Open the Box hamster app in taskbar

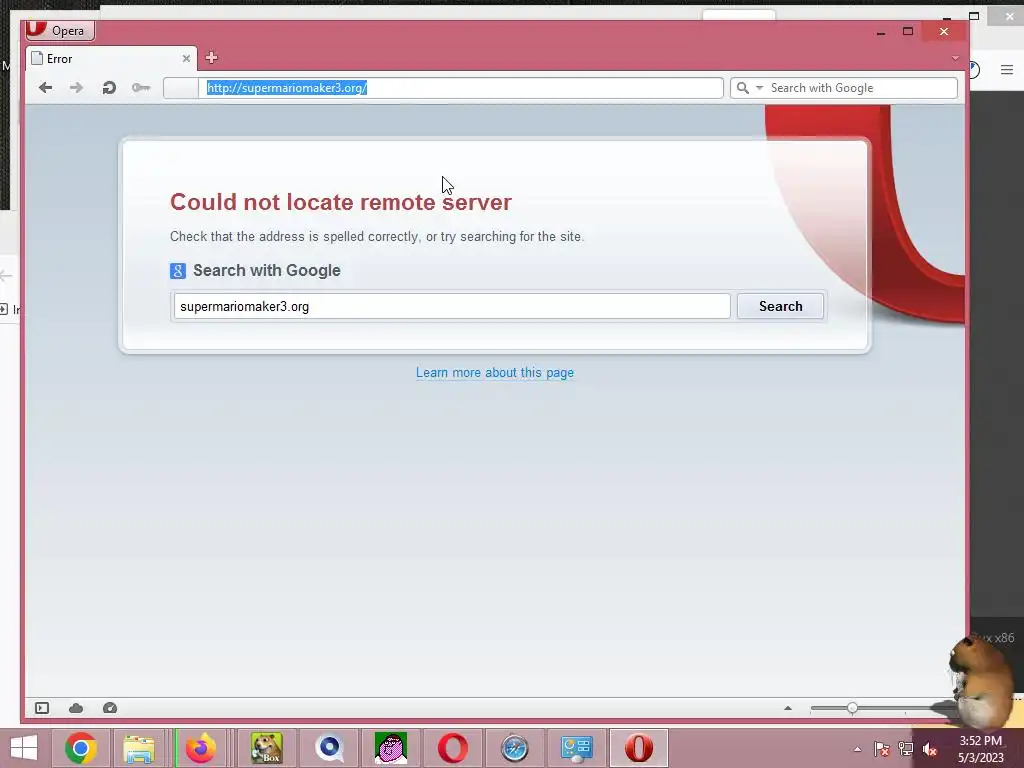266,748
